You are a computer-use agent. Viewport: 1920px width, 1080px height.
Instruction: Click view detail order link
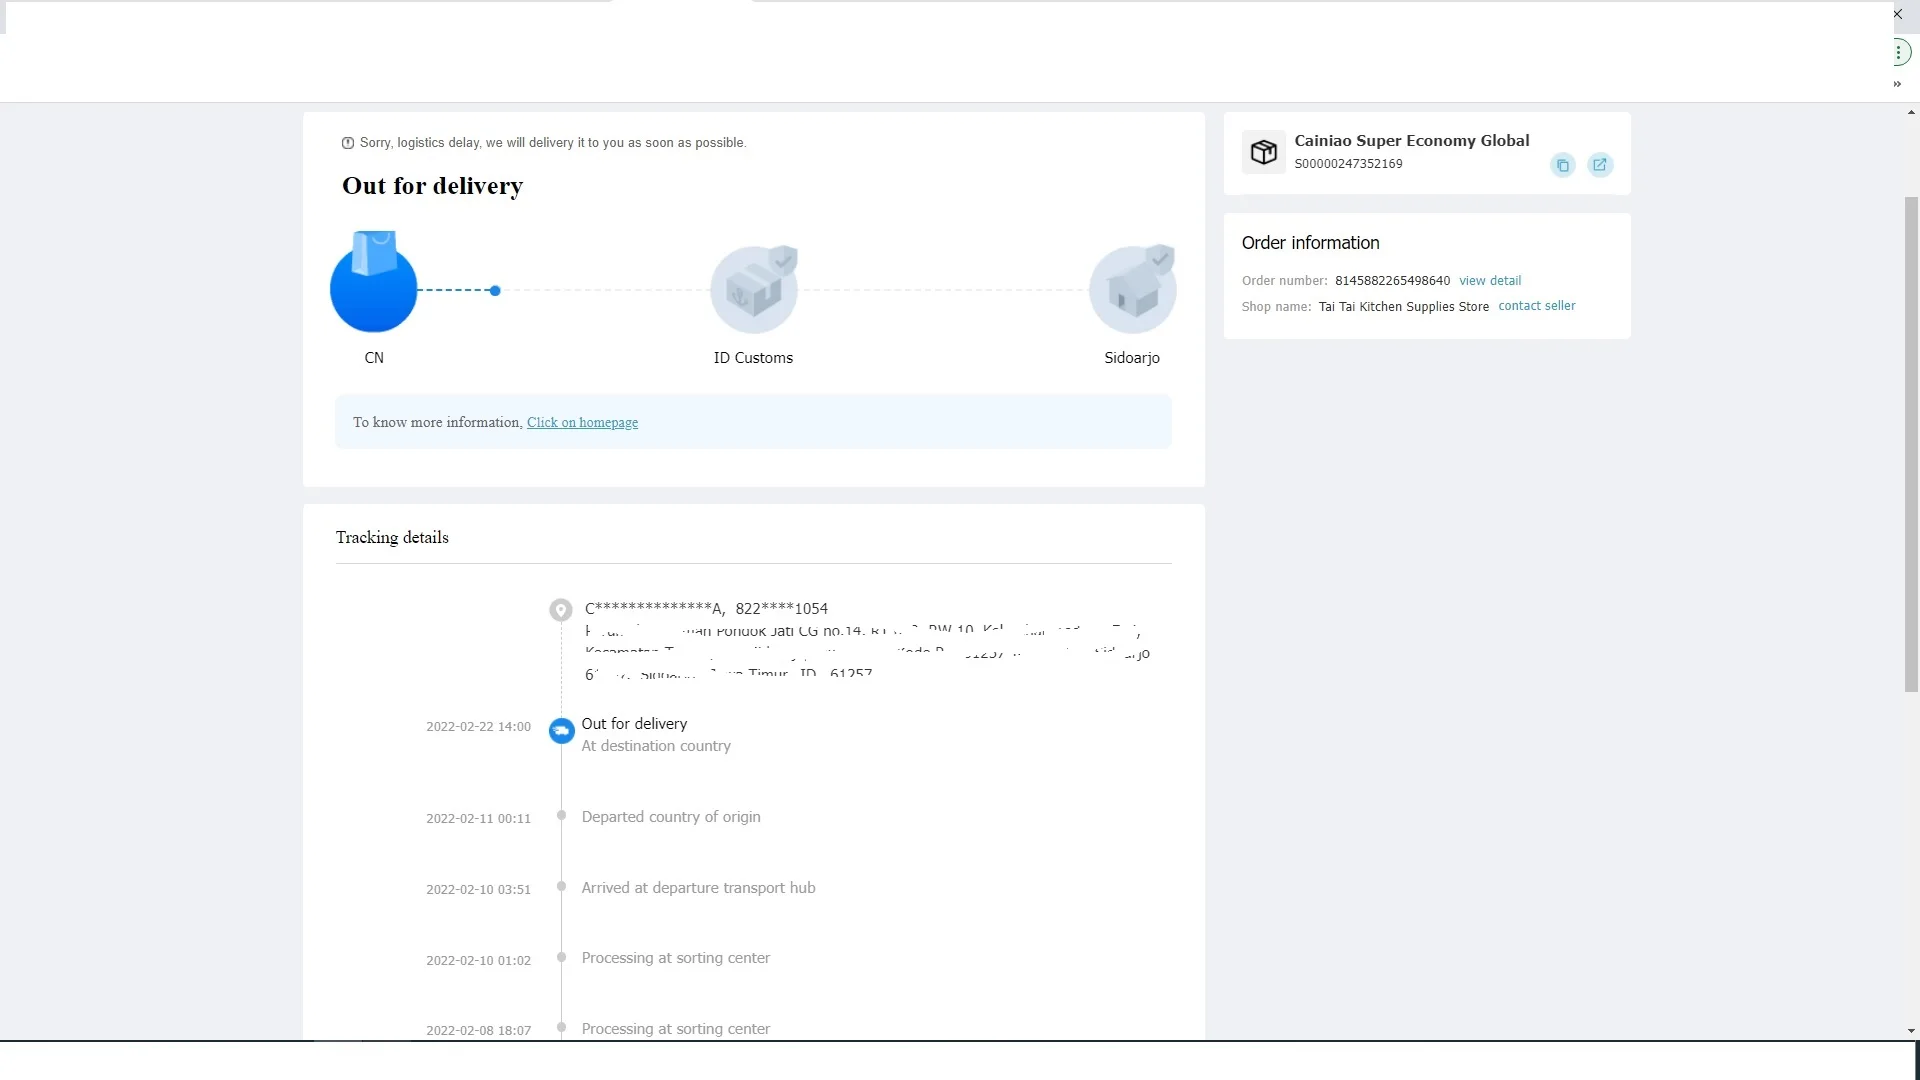click(1489, 281)
